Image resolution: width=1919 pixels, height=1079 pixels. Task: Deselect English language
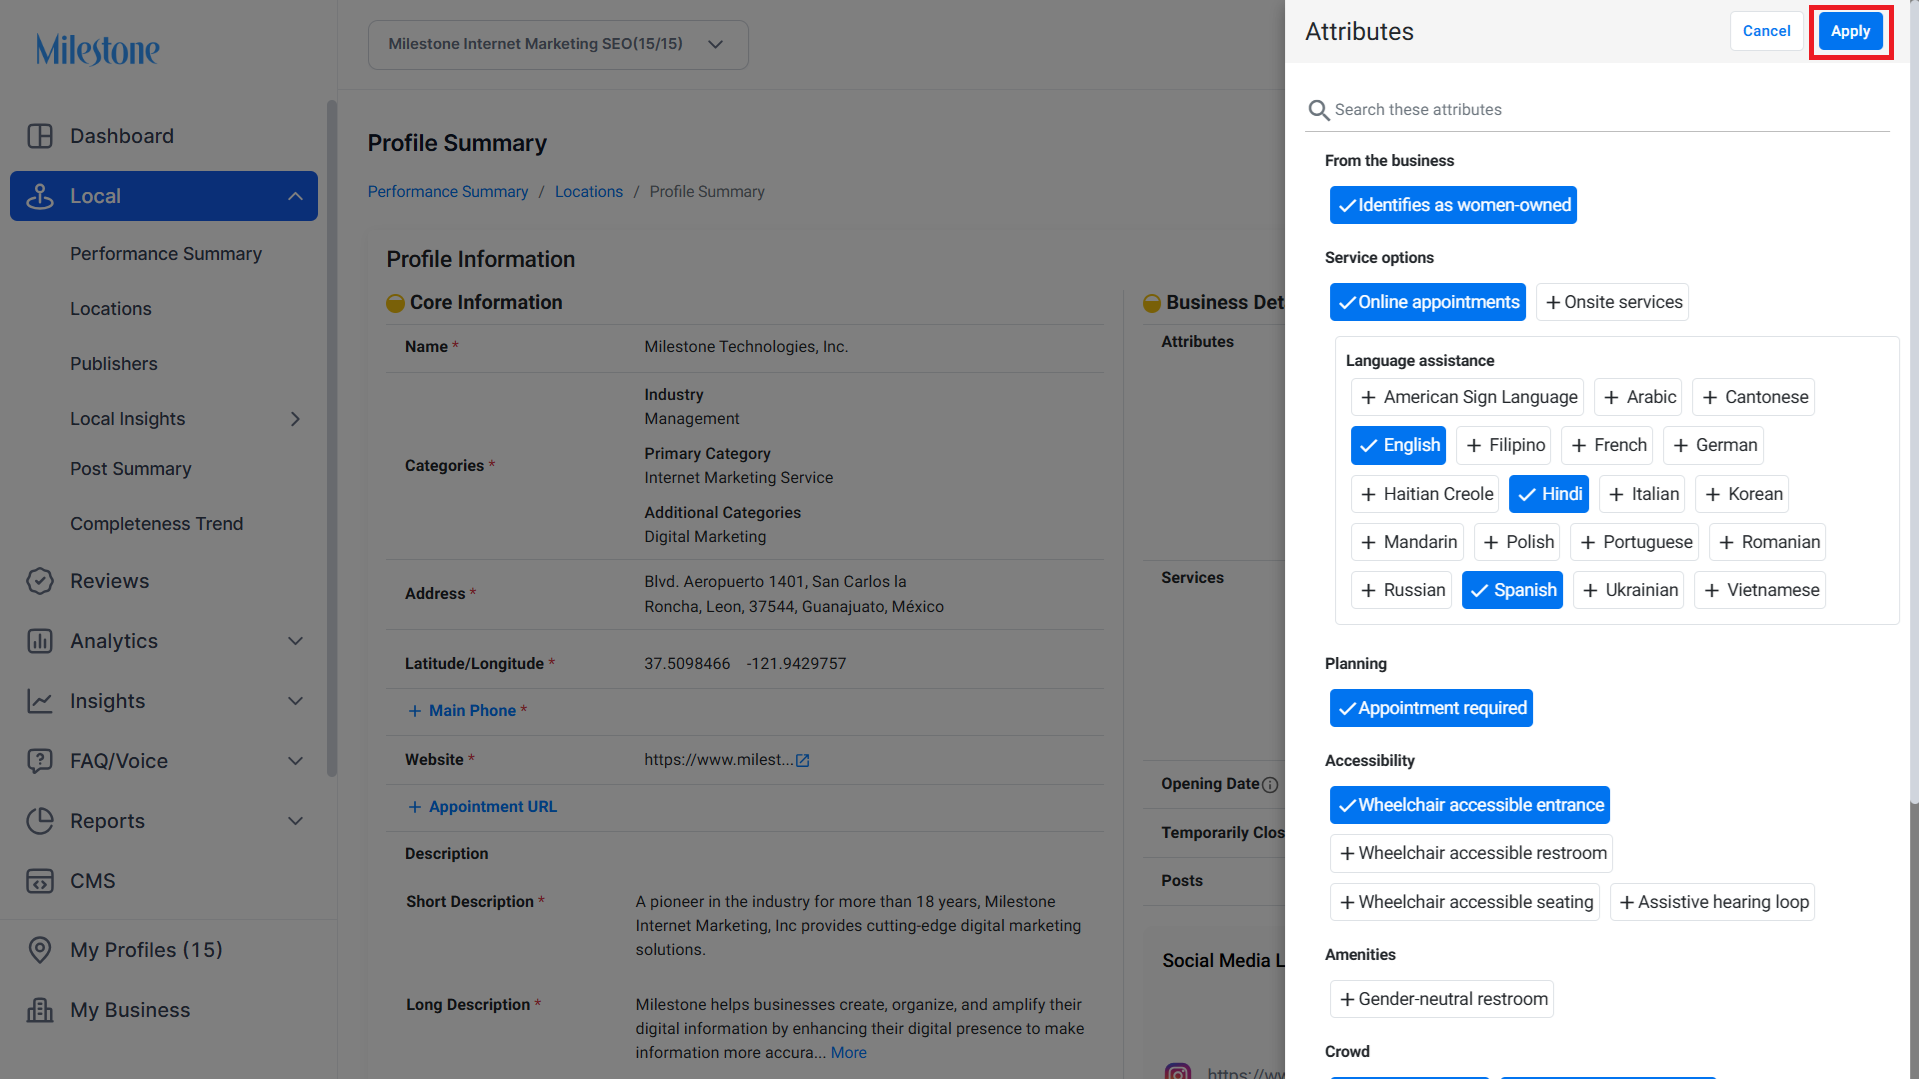1398,445
